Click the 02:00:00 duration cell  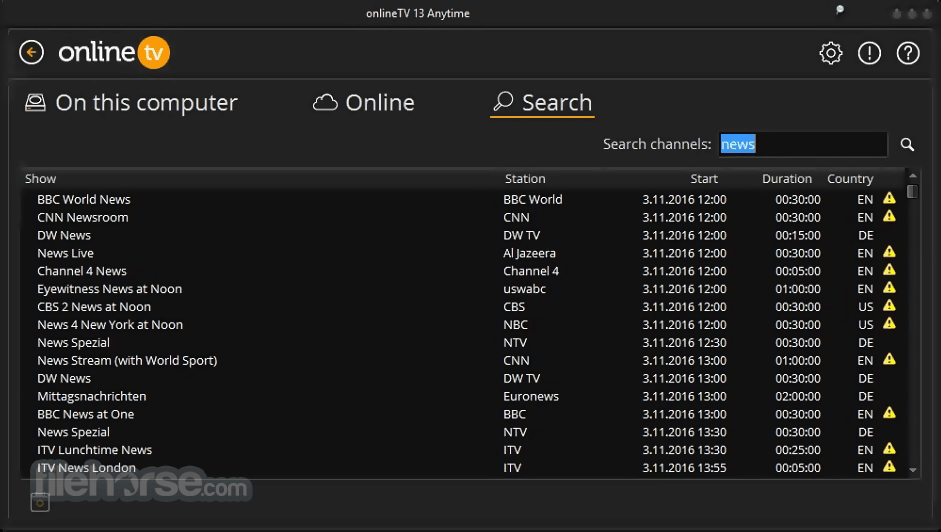[798, 396]
